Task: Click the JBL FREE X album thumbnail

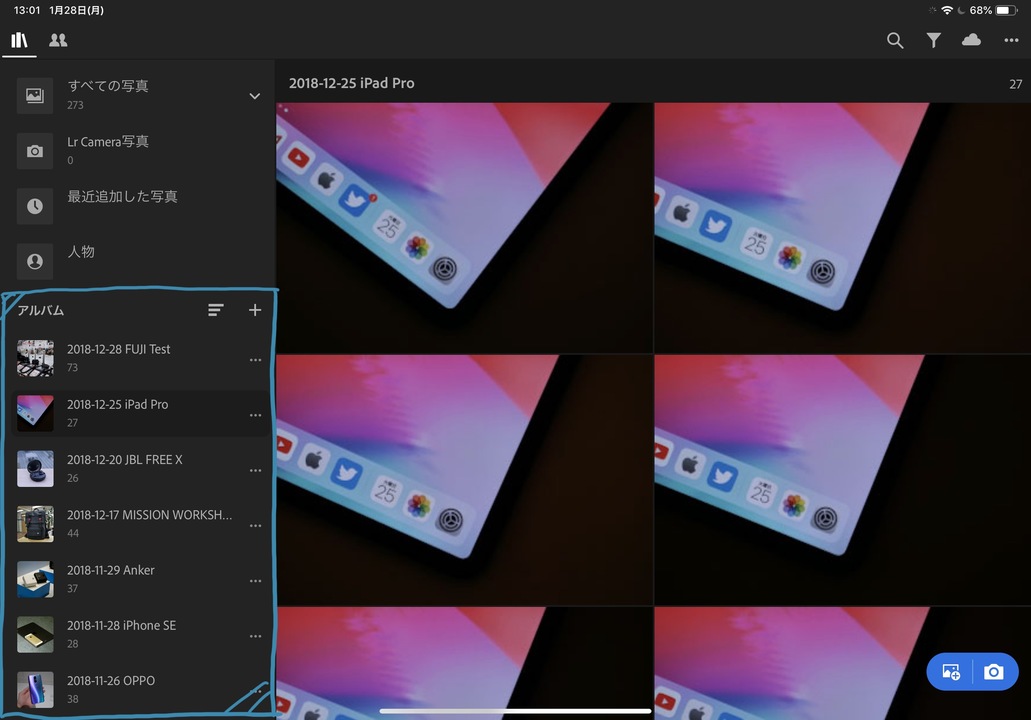Action: coord(35,469)
